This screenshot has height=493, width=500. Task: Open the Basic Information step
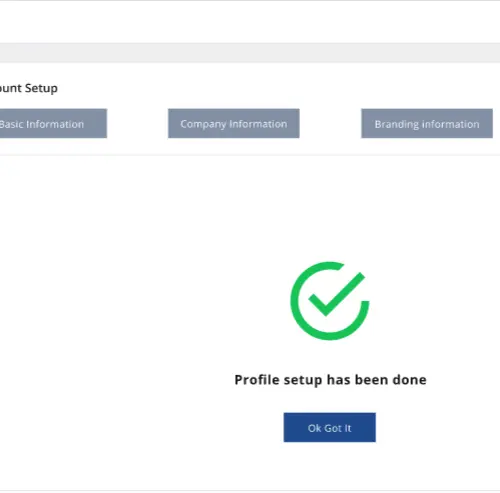click(x=53, y=123)
